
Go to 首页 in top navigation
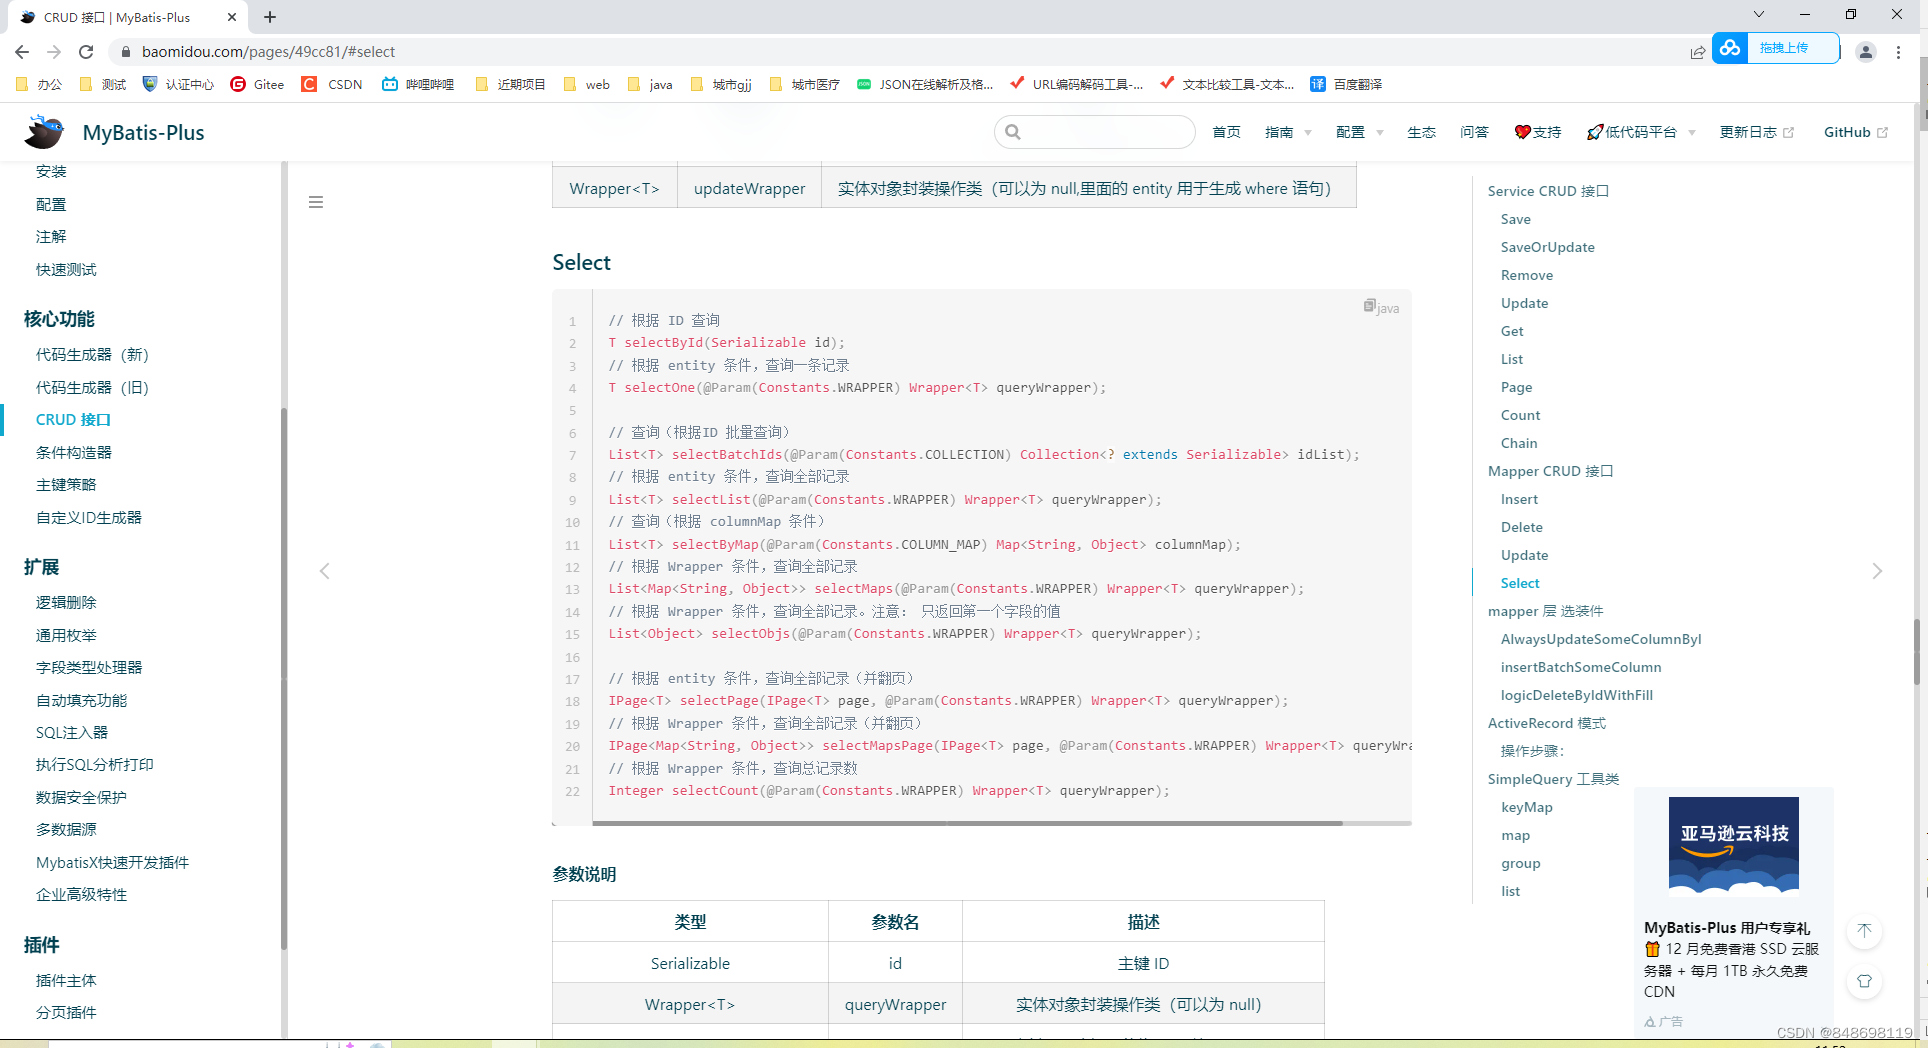pyautogui.click(x=1226, y=132)
